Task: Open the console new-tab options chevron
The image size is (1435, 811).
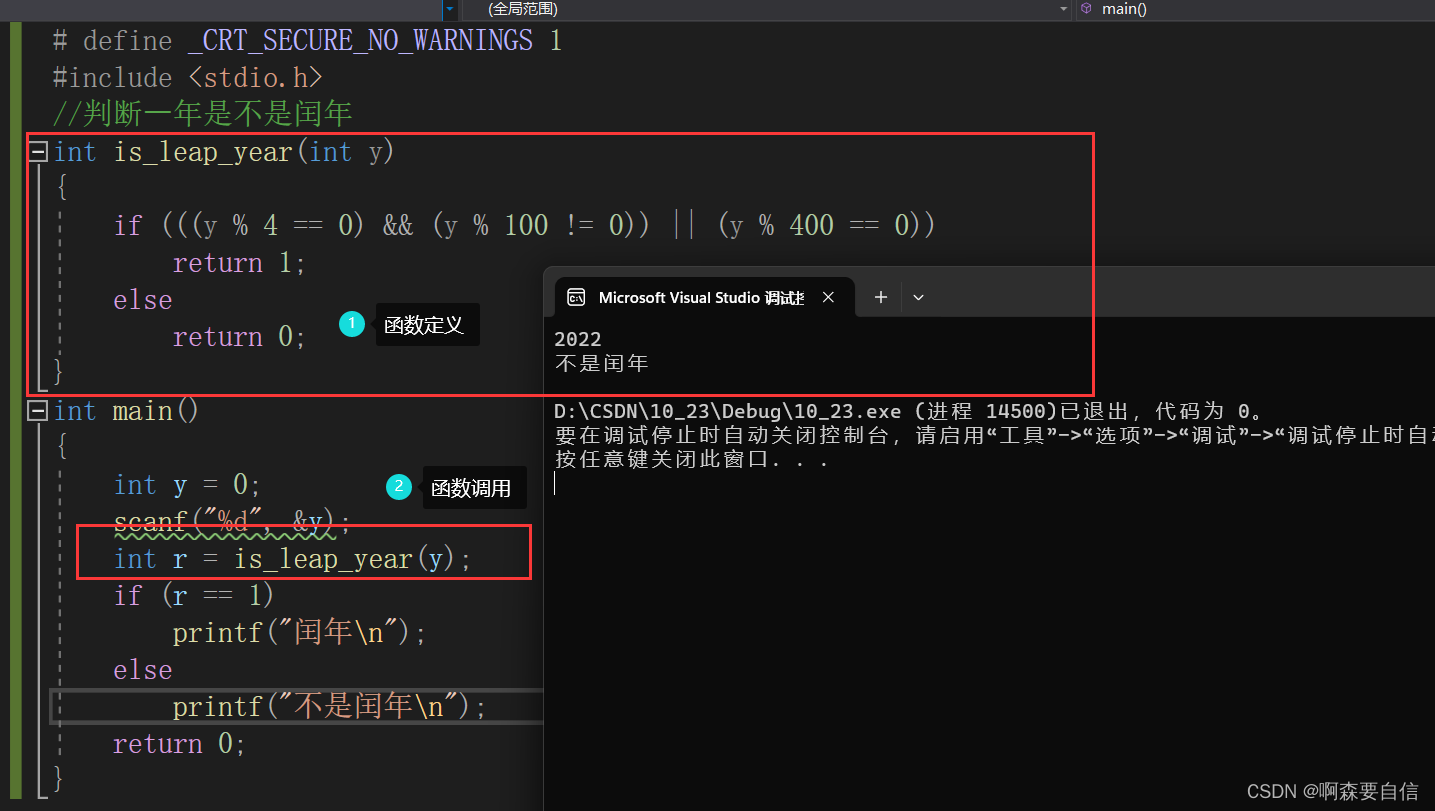Action: pos(918,297)
